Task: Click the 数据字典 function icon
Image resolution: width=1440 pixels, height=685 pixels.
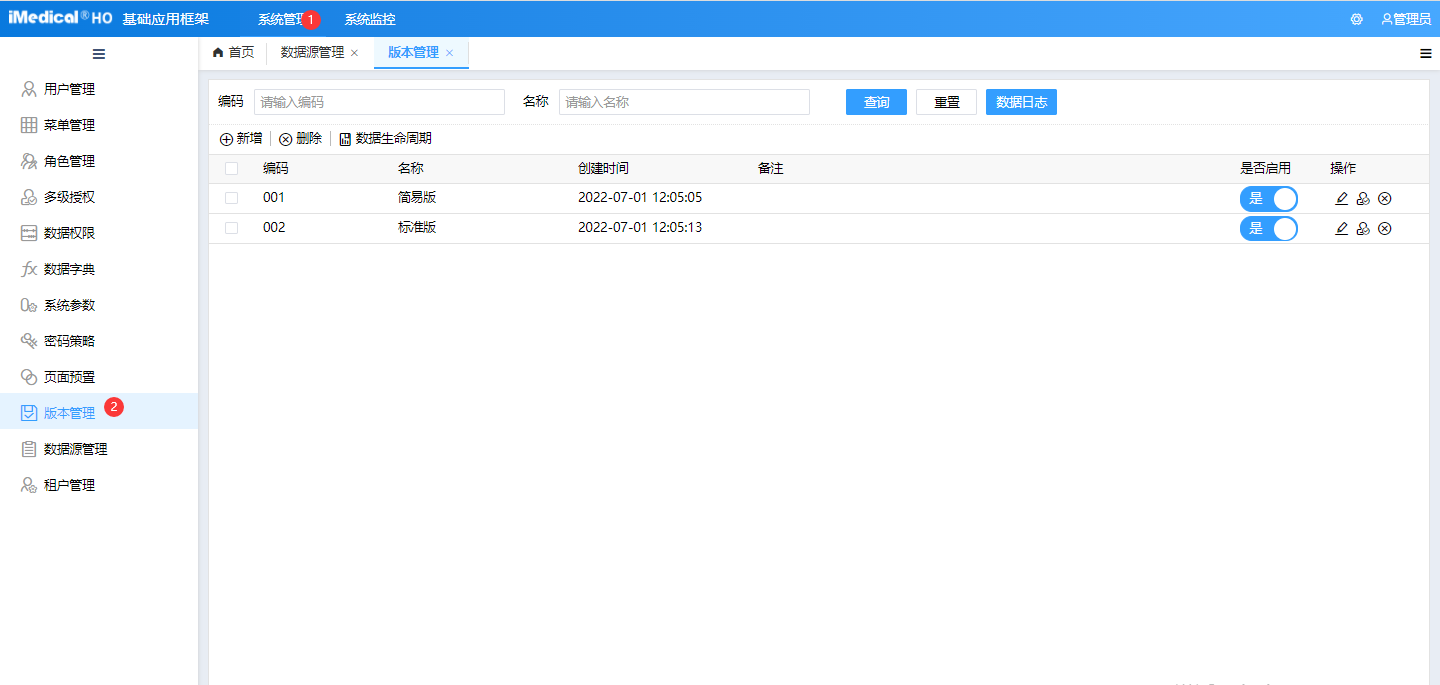Action: coord(28,268)
